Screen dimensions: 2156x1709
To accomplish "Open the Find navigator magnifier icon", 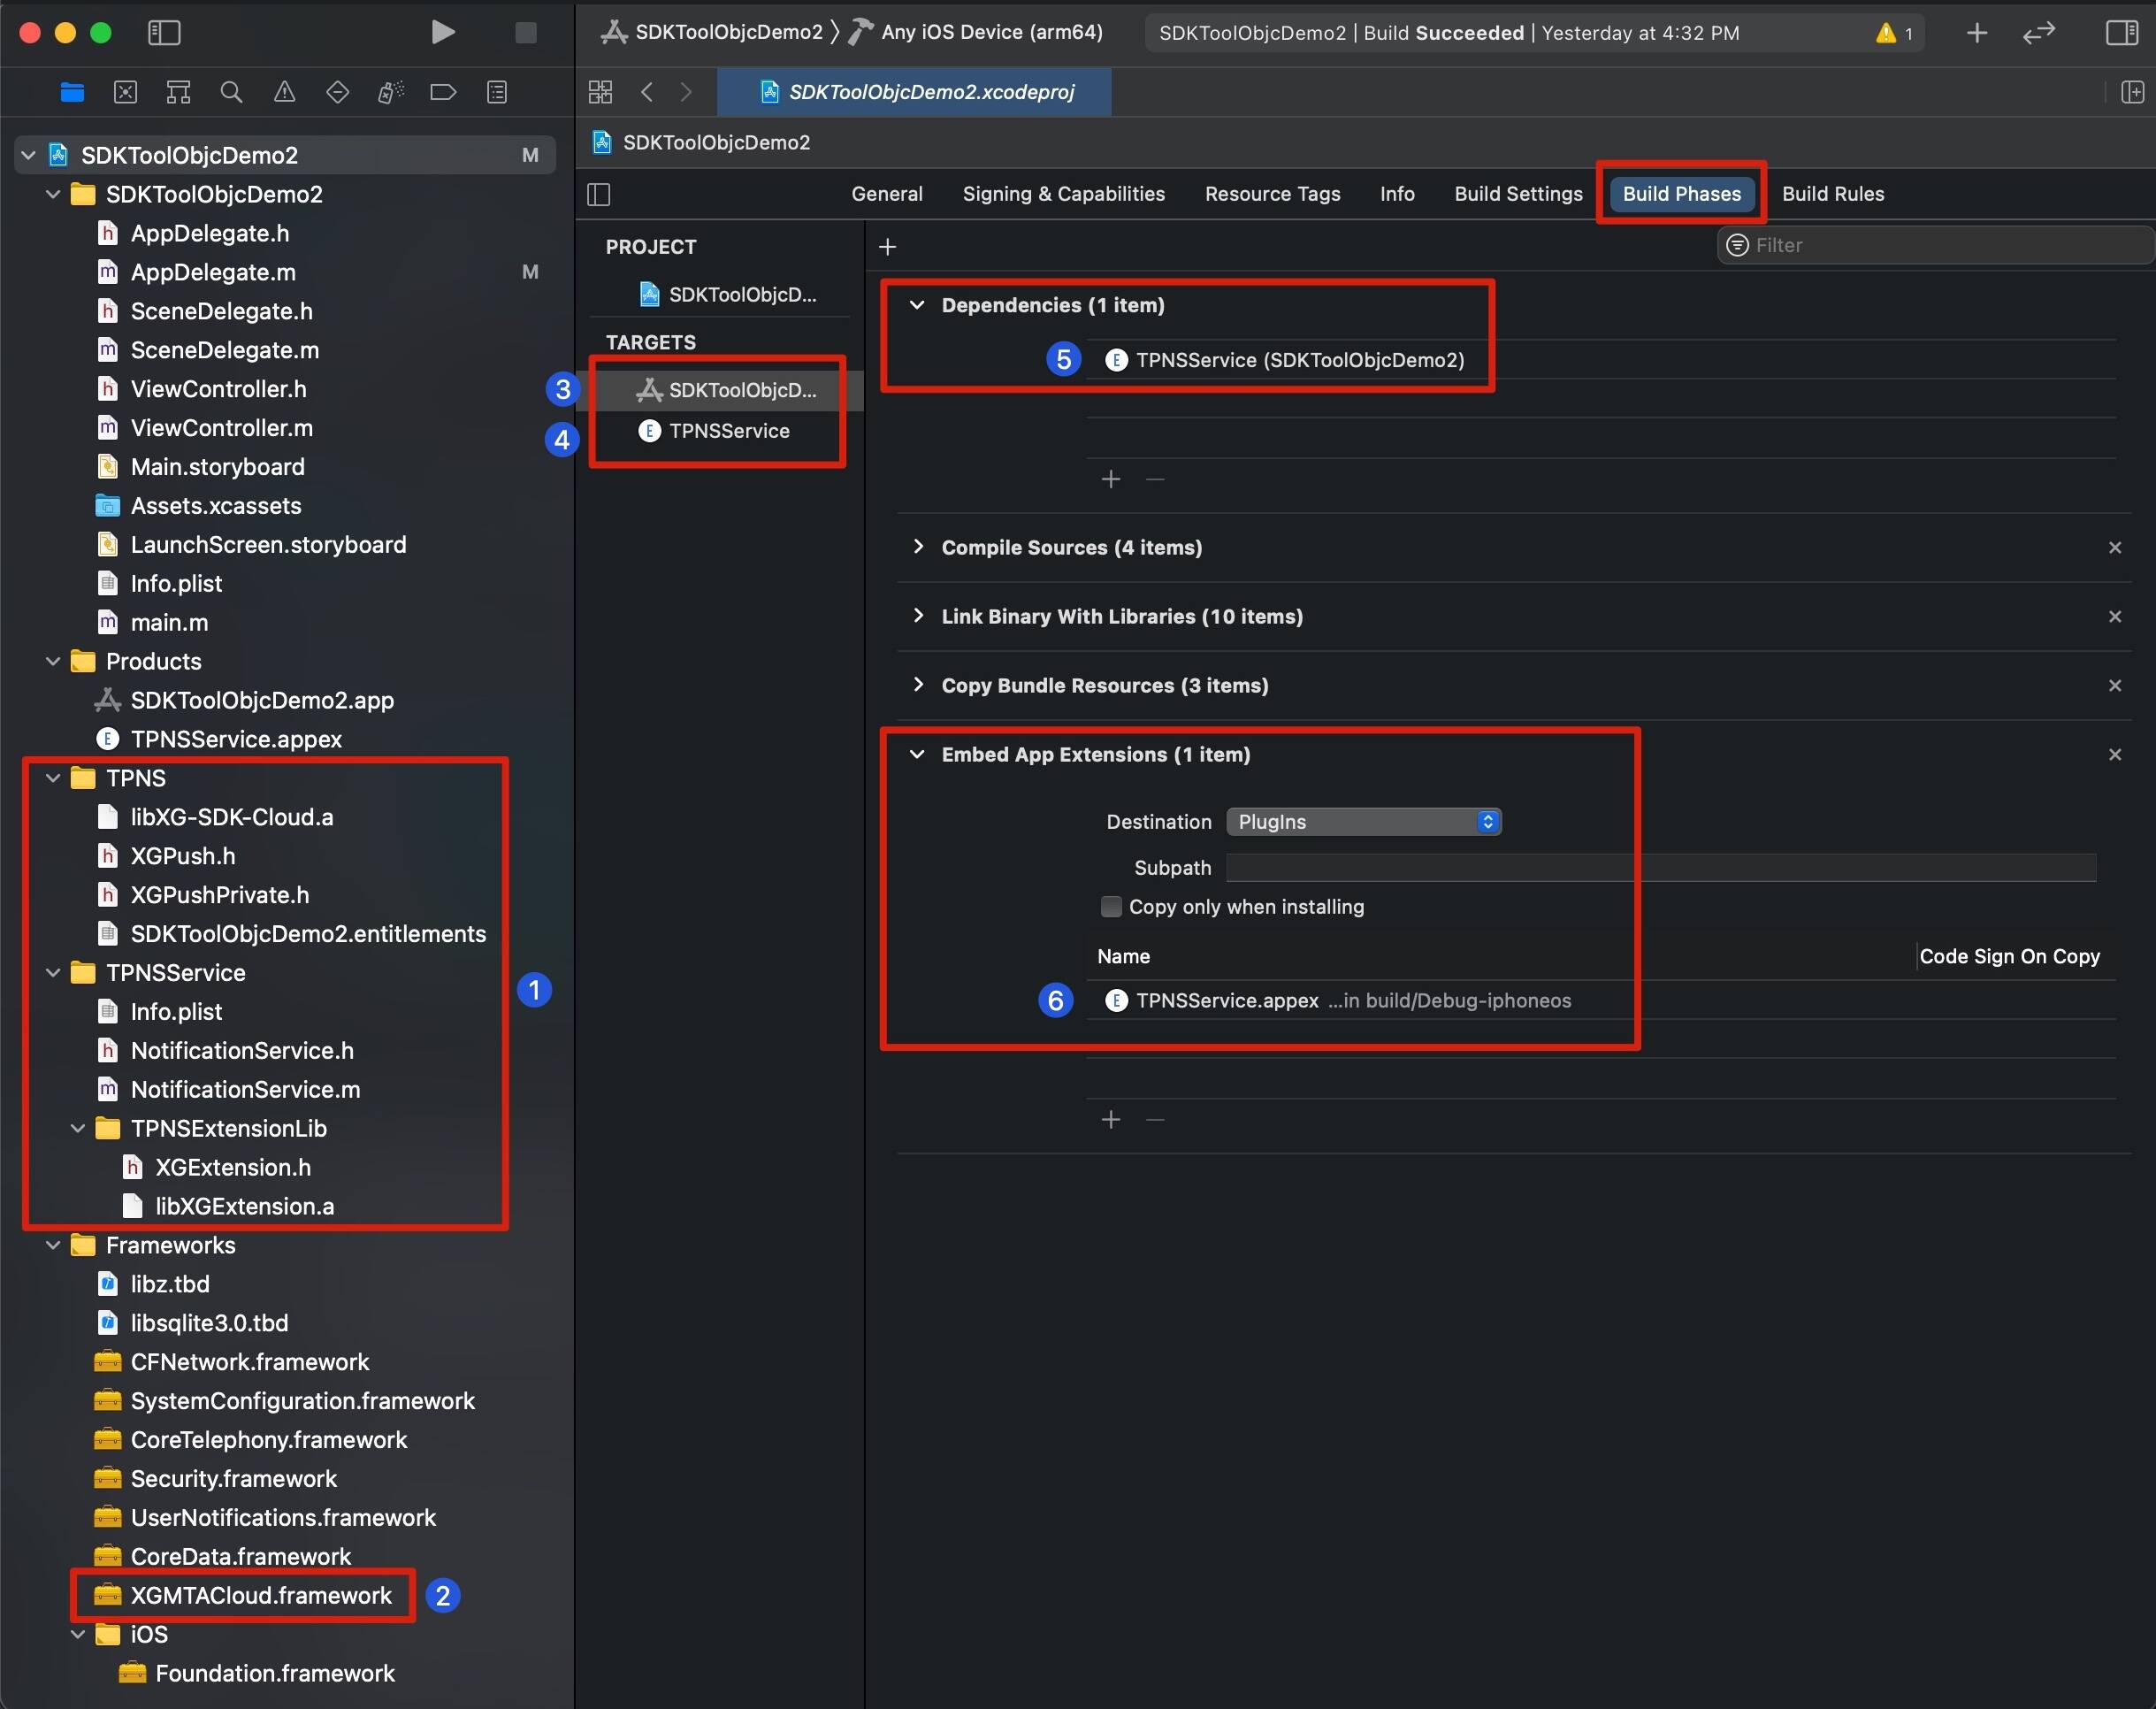I will click(231, 93).
